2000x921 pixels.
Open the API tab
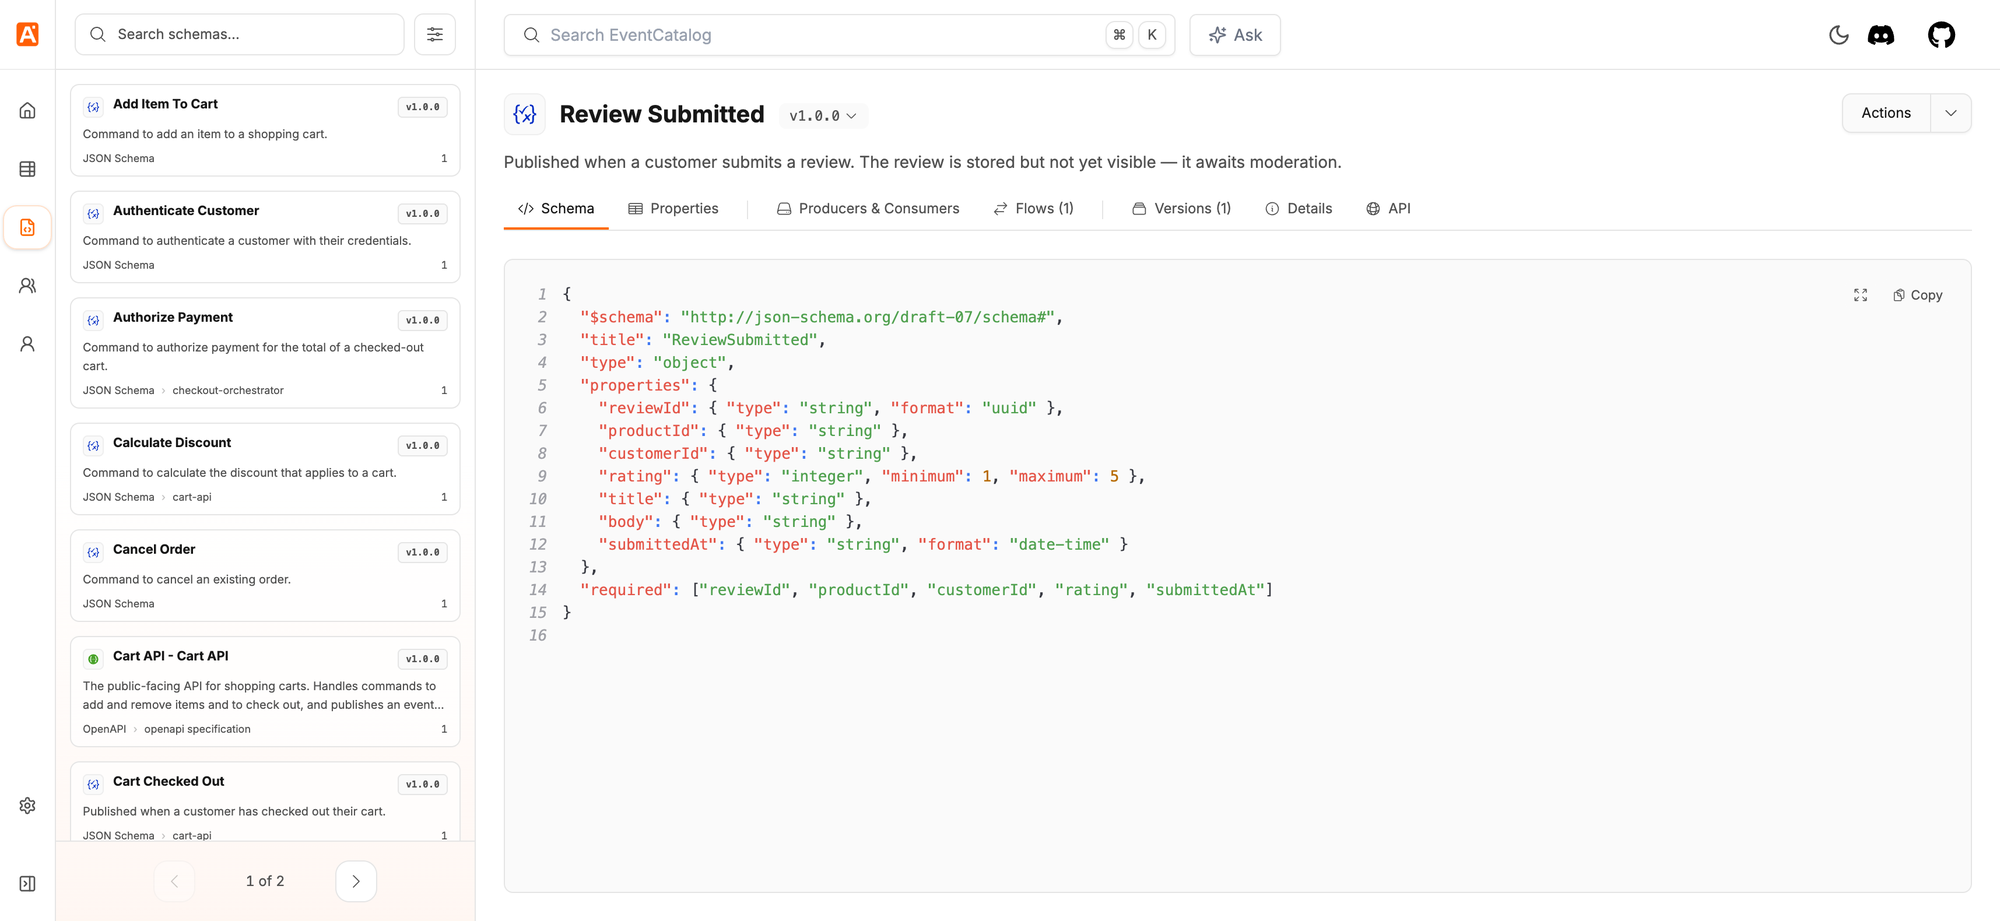coord(1388,209)
